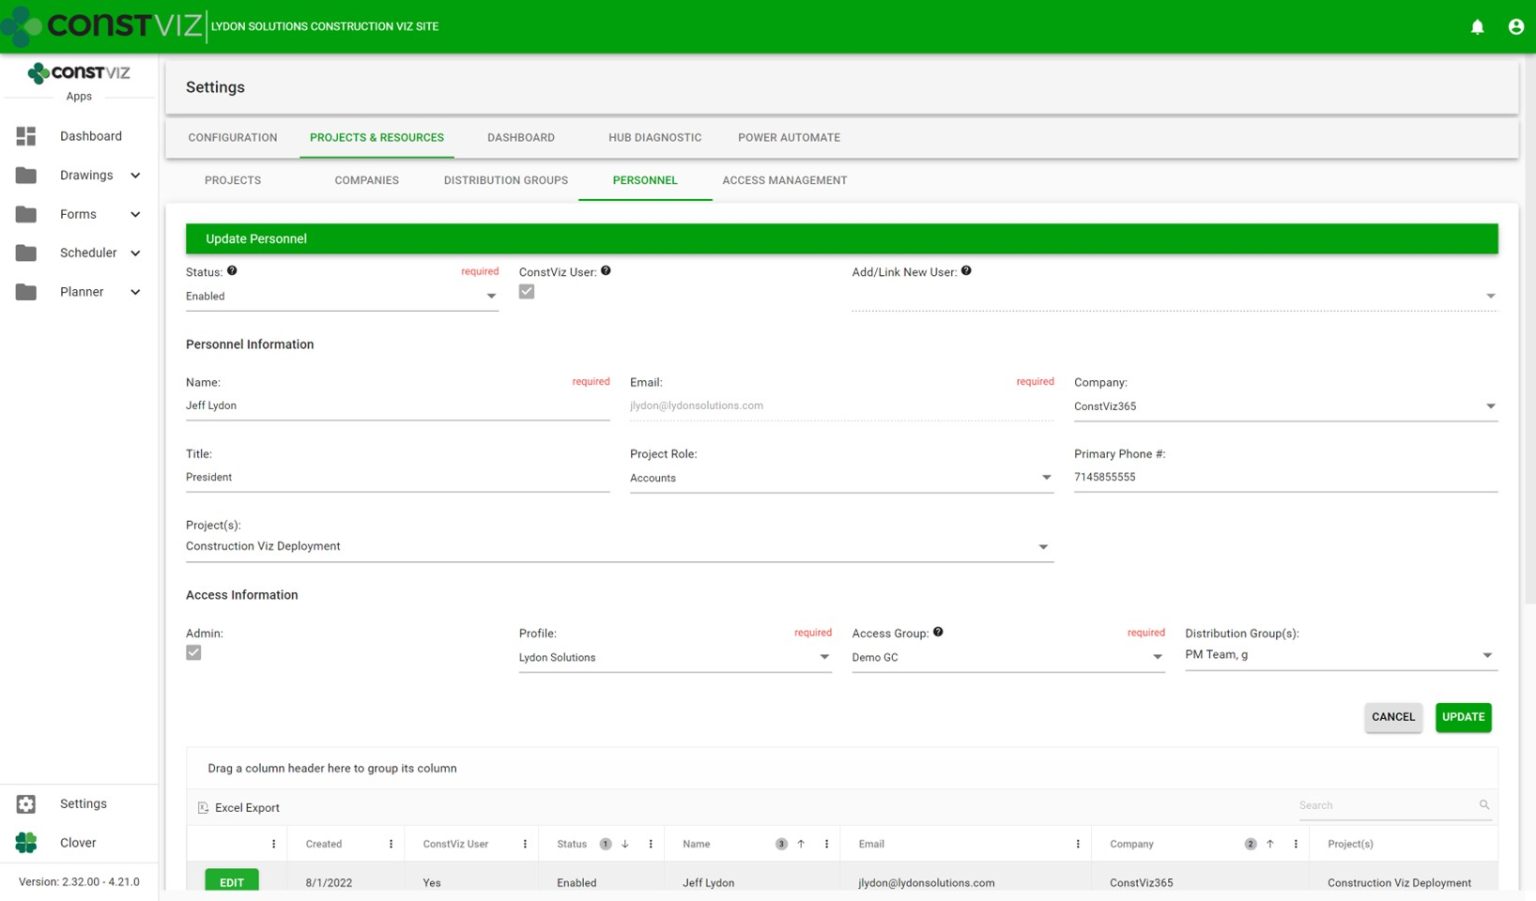This screenshot has width=1536, height=901.
Task: Click the Status sort arrow in the grid
Action: click(625, 843)
